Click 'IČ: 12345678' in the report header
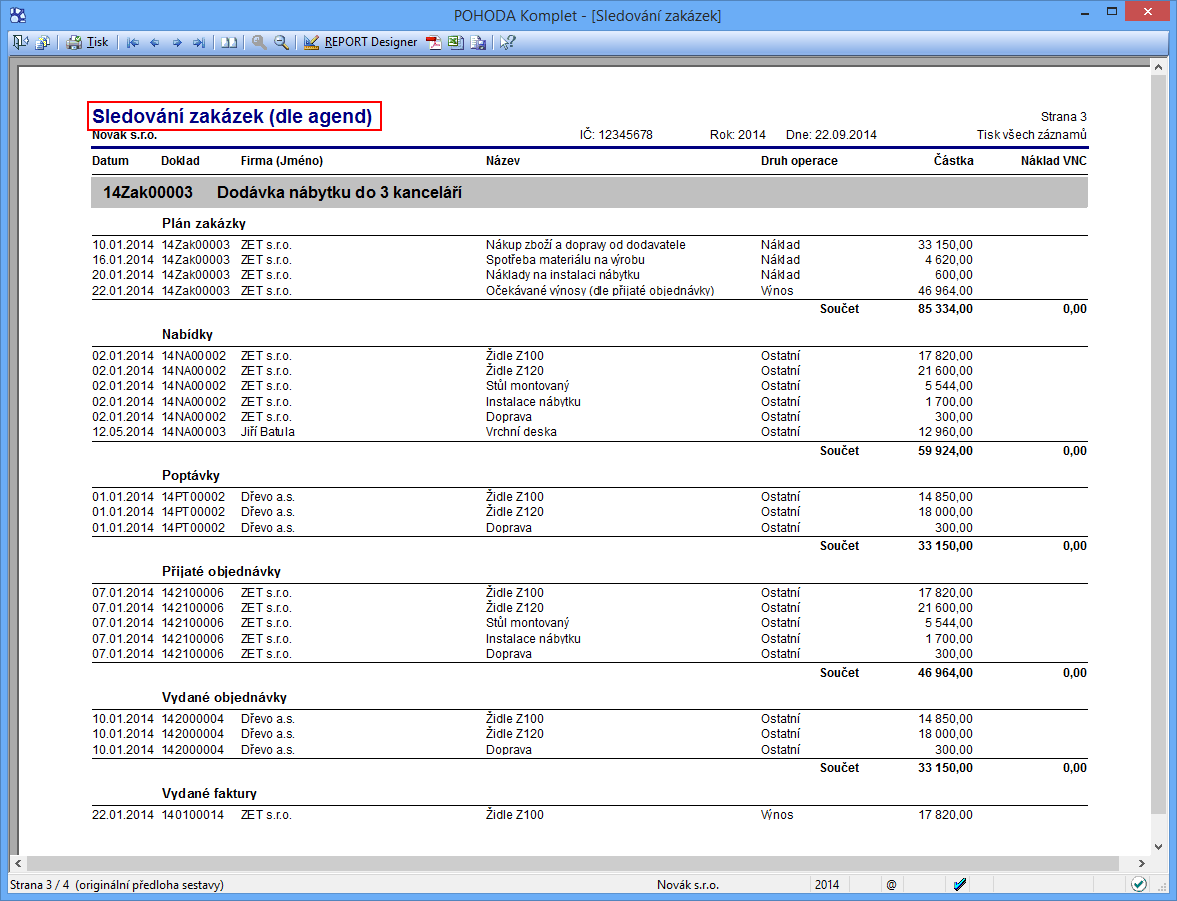 [616, 134]
